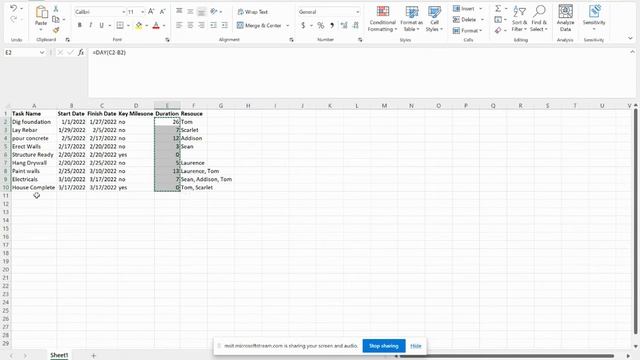
Task: Click the Name Box showing E2
Action: coord(21,52)
